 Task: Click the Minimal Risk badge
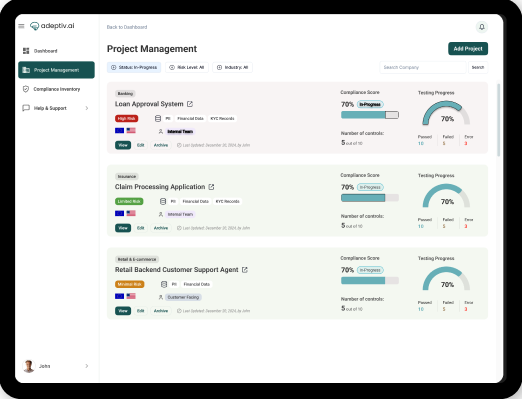coord(130,284)
